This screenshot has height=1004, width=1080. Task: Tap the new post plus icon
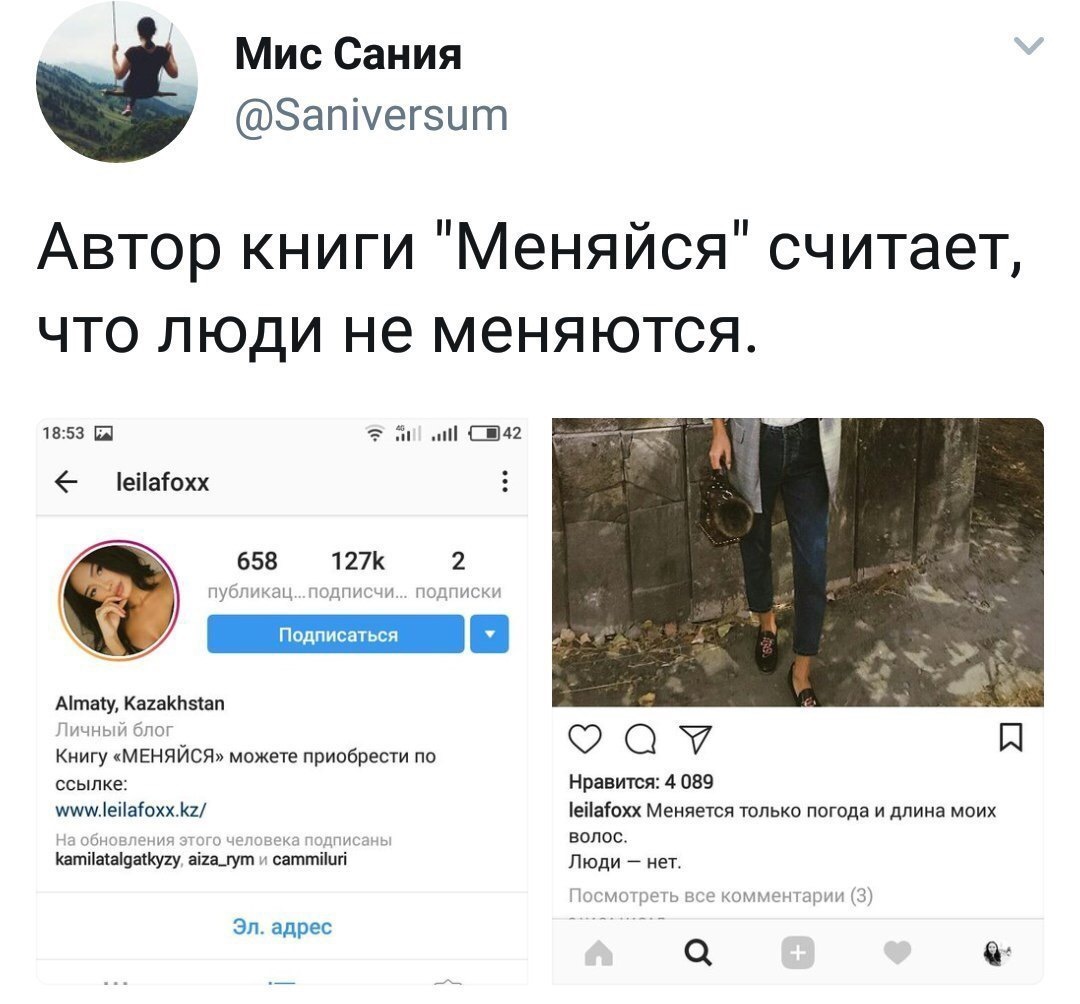pos(798,953)
